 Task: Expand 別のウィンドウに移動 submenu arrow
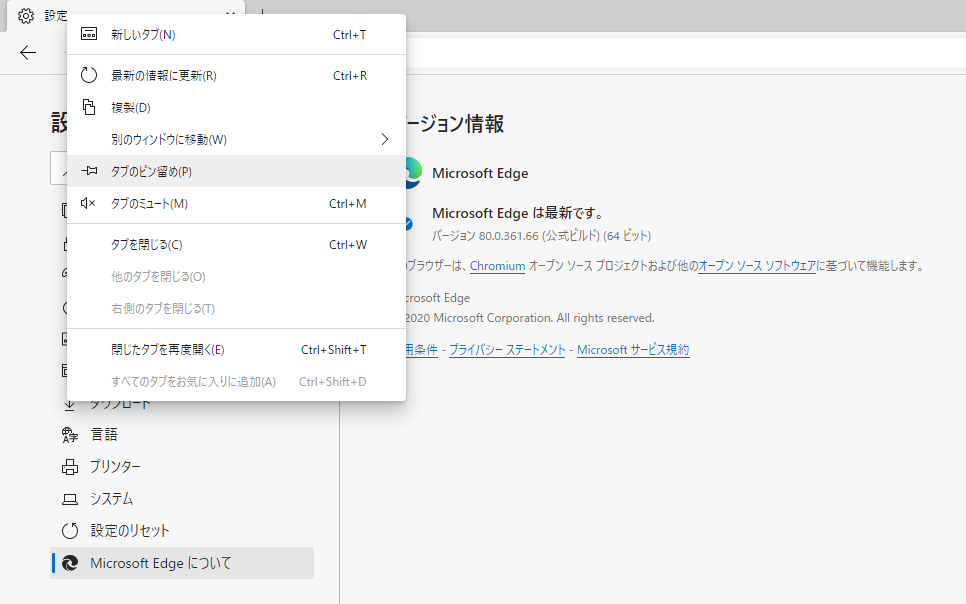tap(384, 139)
